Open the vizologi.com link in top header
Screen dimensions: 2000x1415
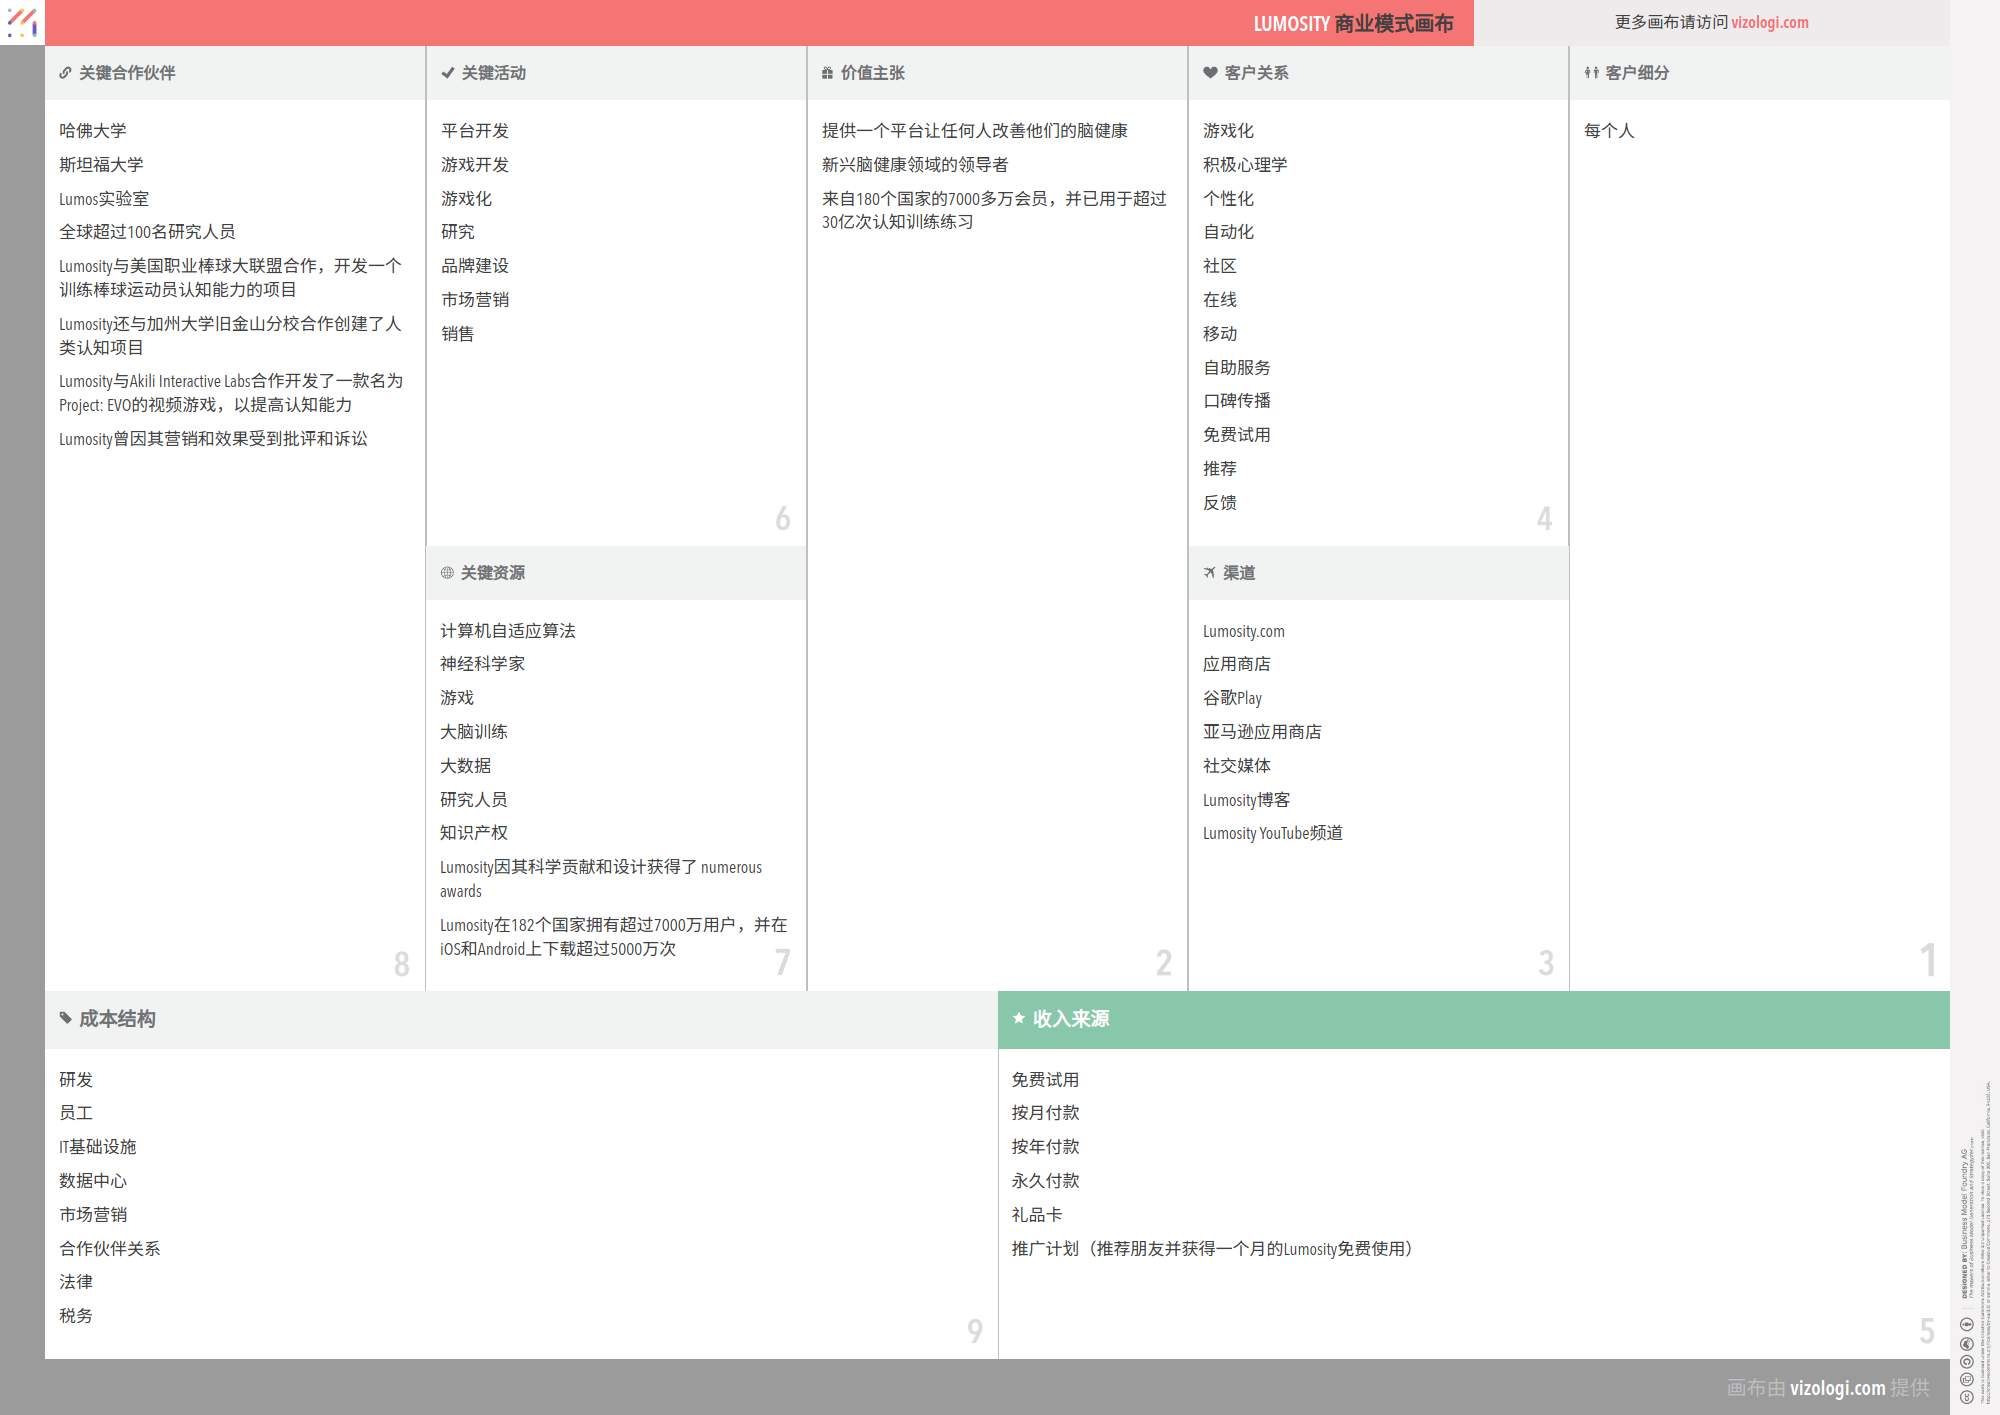[x=1769, y=22]
